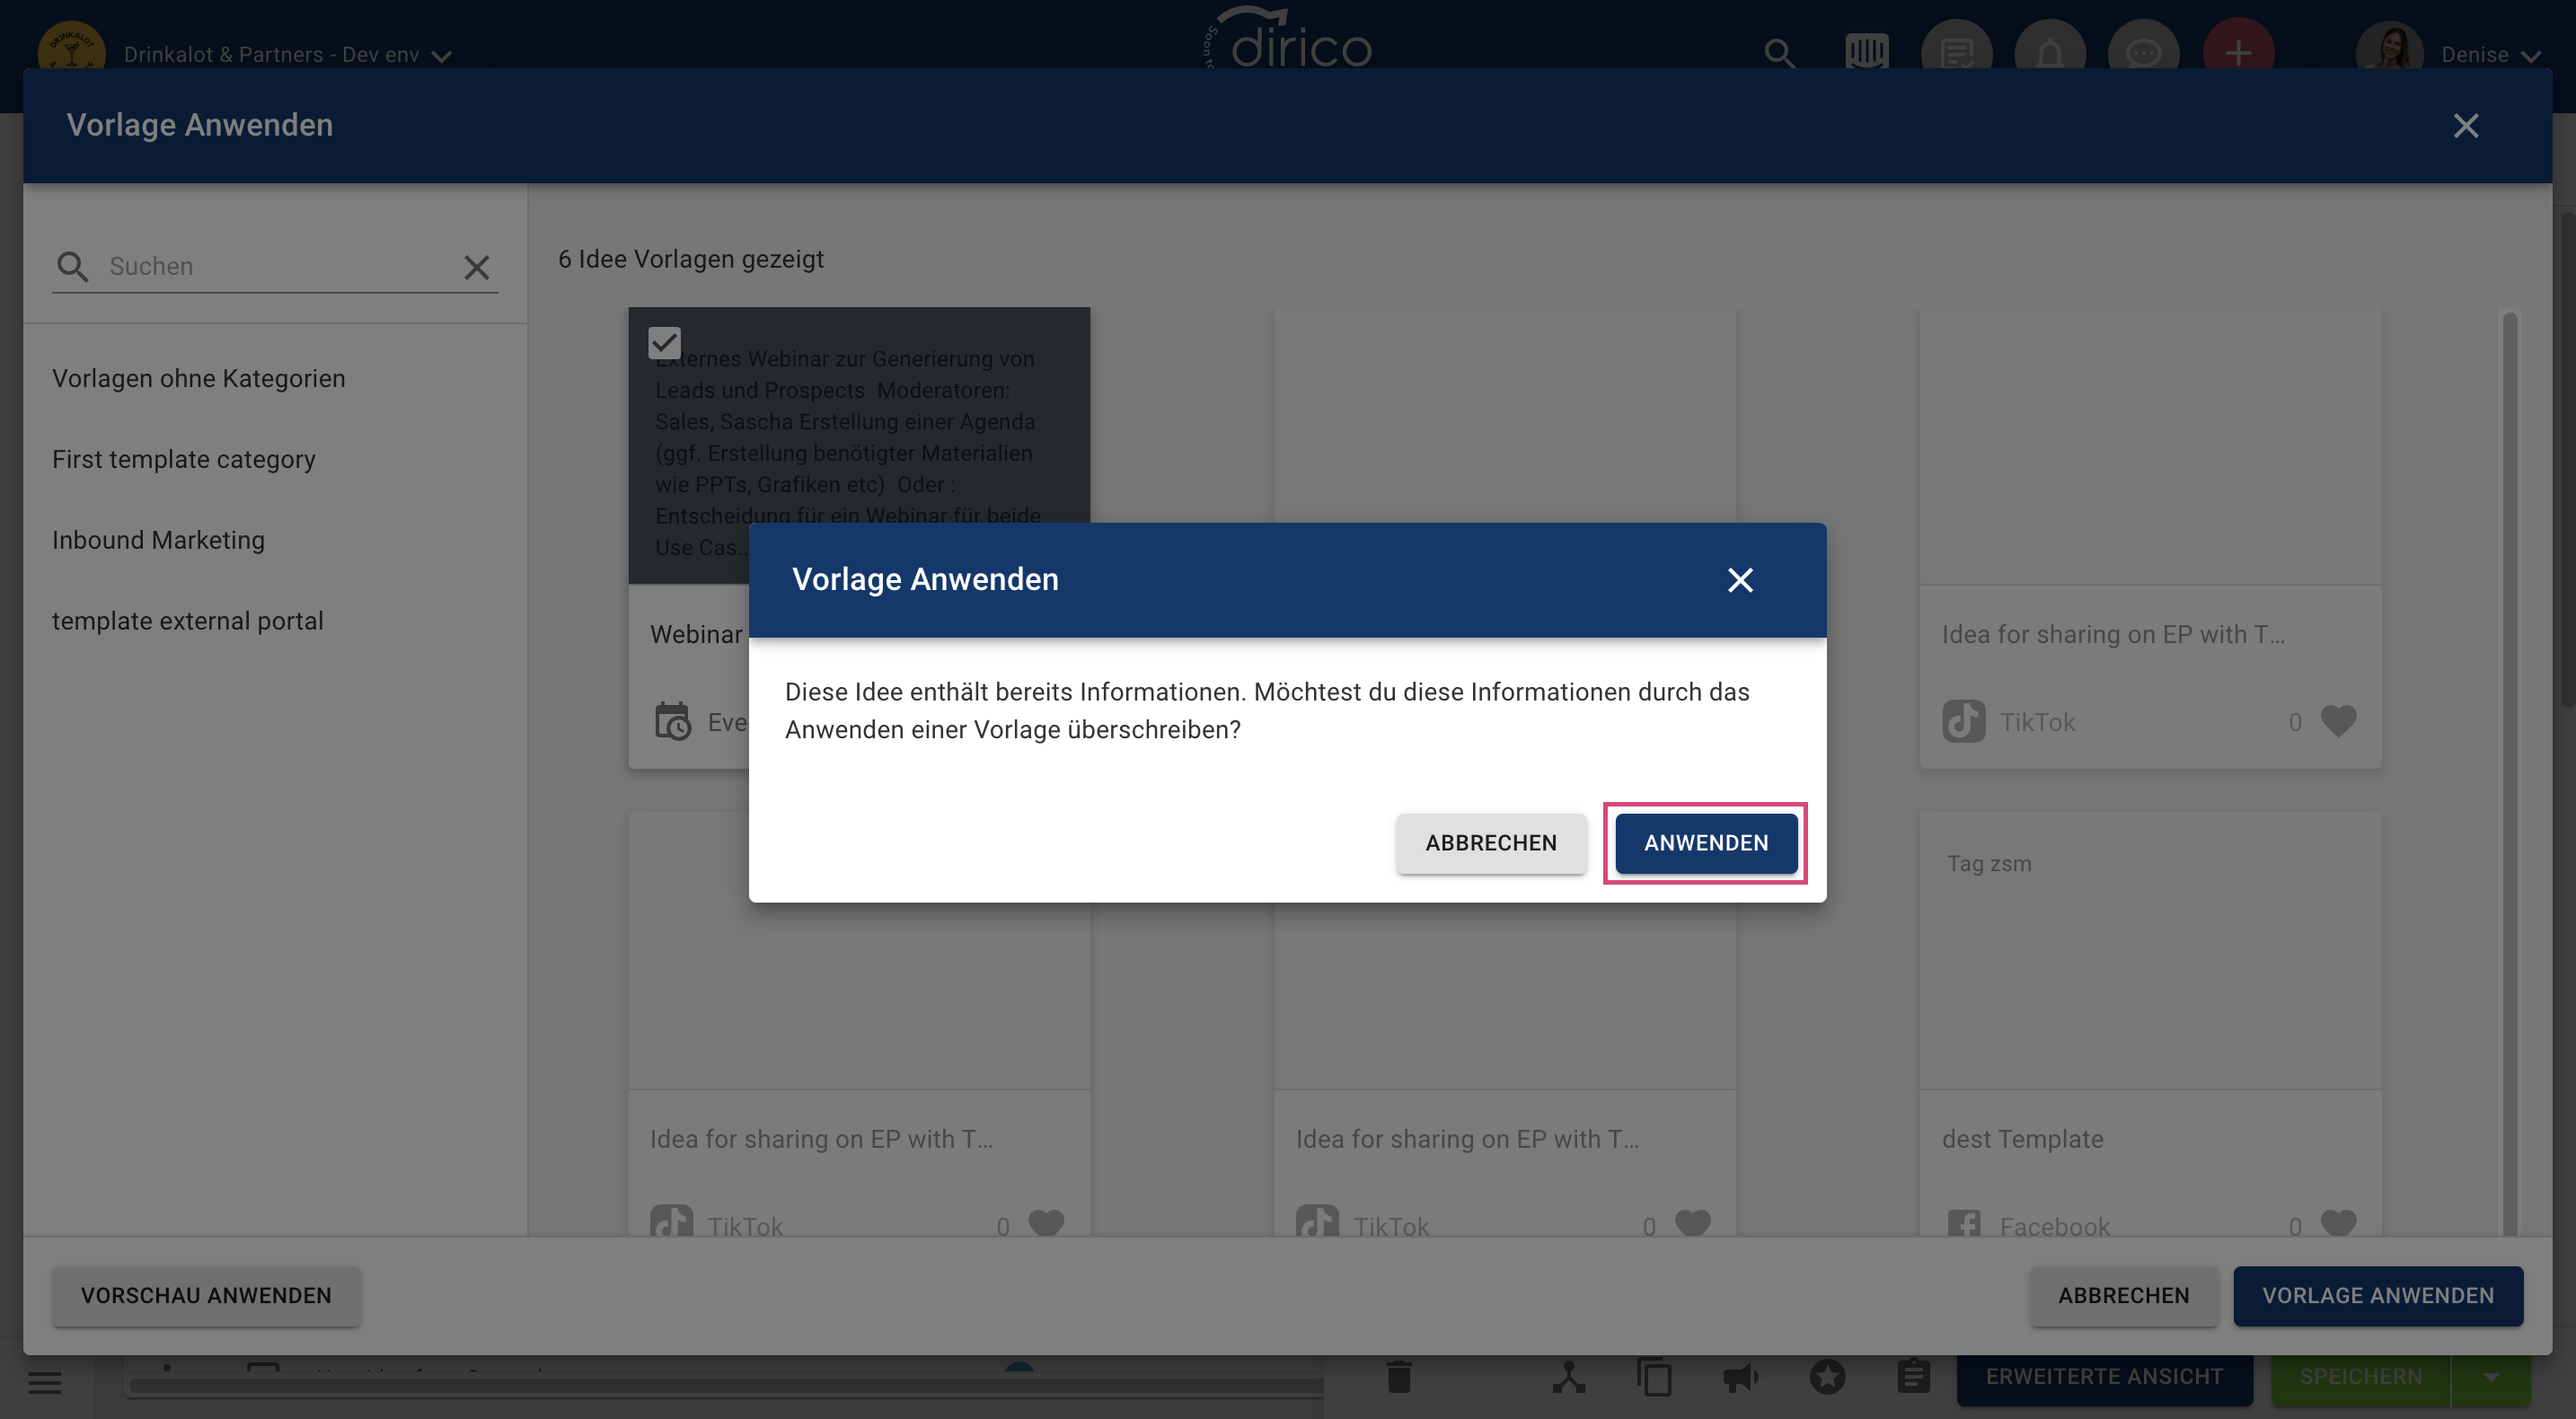Cancel the overwrite confirmation with Abbrechen in dialog
The width and height of the screenshot is (2576, 1419).
[1491, 843]
